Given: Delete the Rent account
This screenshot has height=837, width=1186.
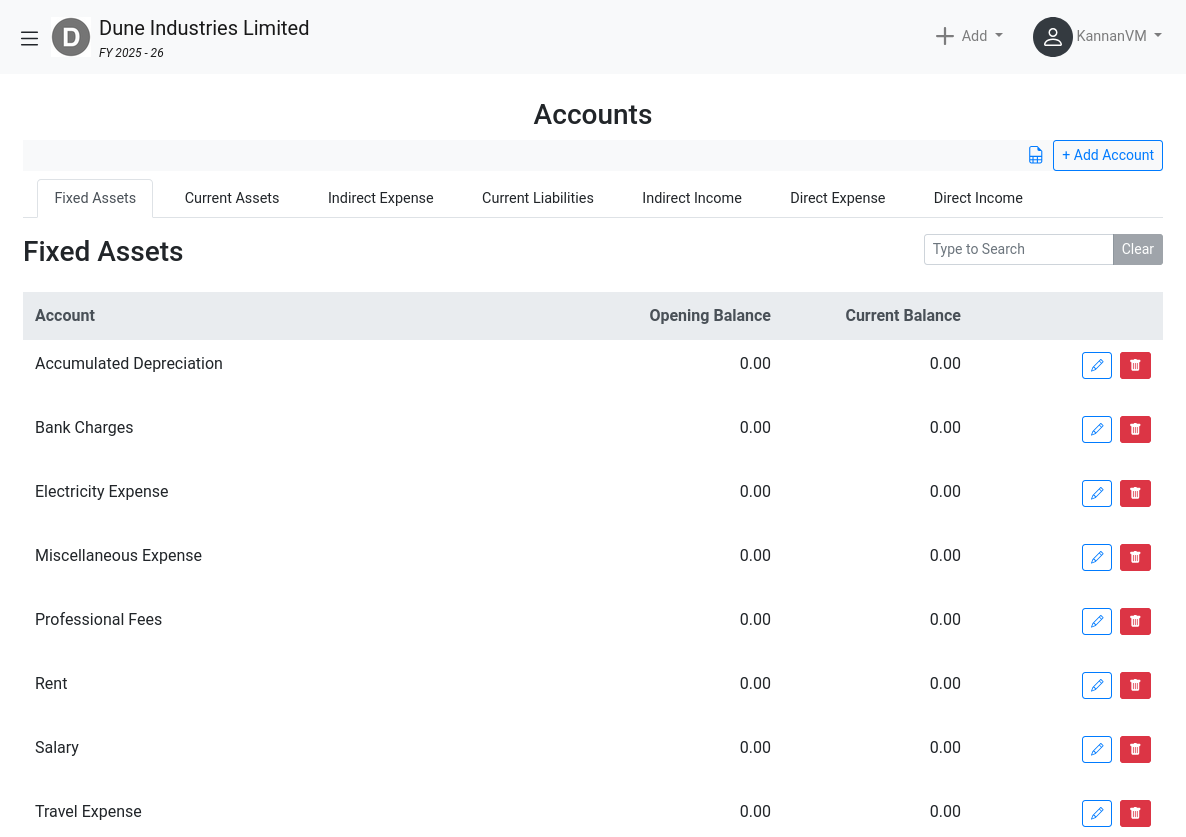Looking at the screenshot, I should click(x=1135, y=685).
